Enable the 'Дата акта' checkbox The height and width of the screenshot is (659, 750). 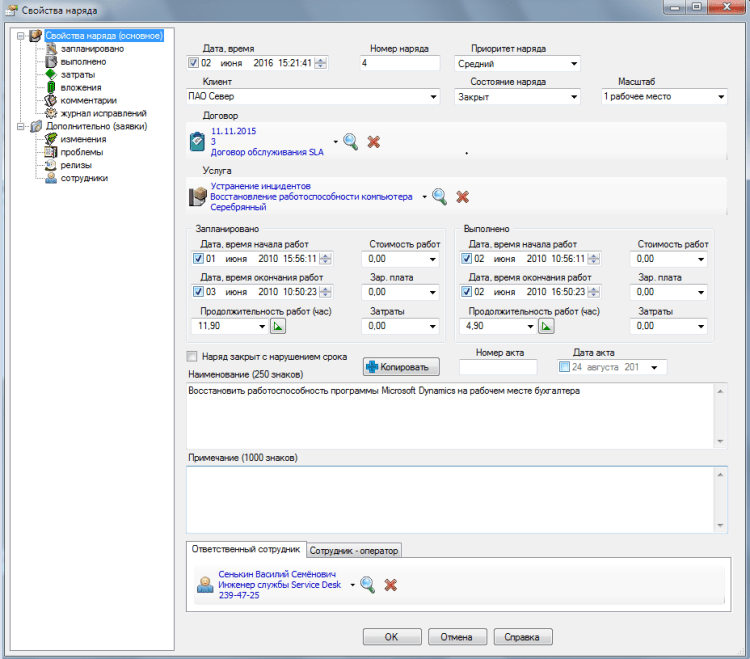564,367
